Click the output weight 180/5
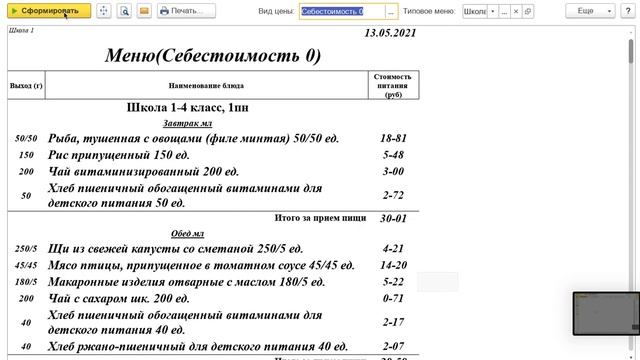This screenshot has height=360, width=640. 26,282
